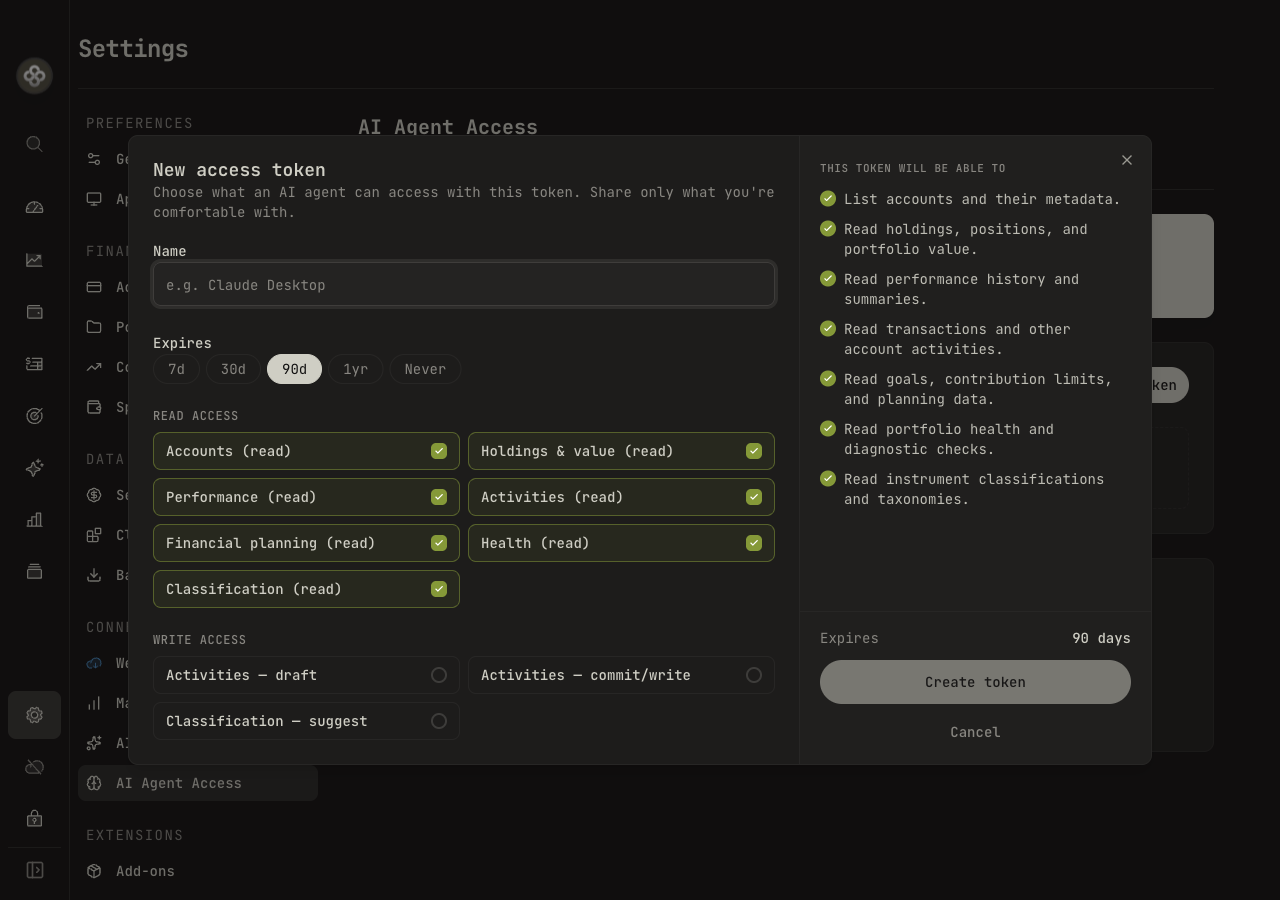Open the settings gear icon in rail
The width and height of the screenshot is (1280, 900).
34,715
